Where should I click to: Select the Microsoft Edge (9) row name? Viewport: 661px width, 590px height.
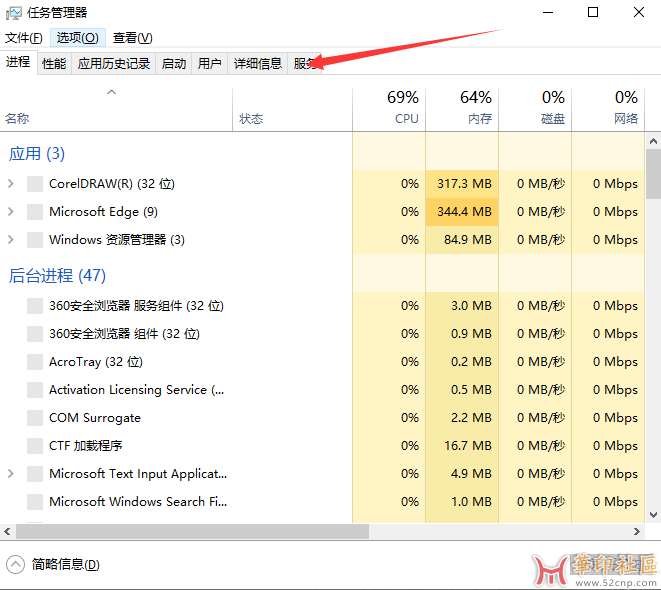(103, 212)
